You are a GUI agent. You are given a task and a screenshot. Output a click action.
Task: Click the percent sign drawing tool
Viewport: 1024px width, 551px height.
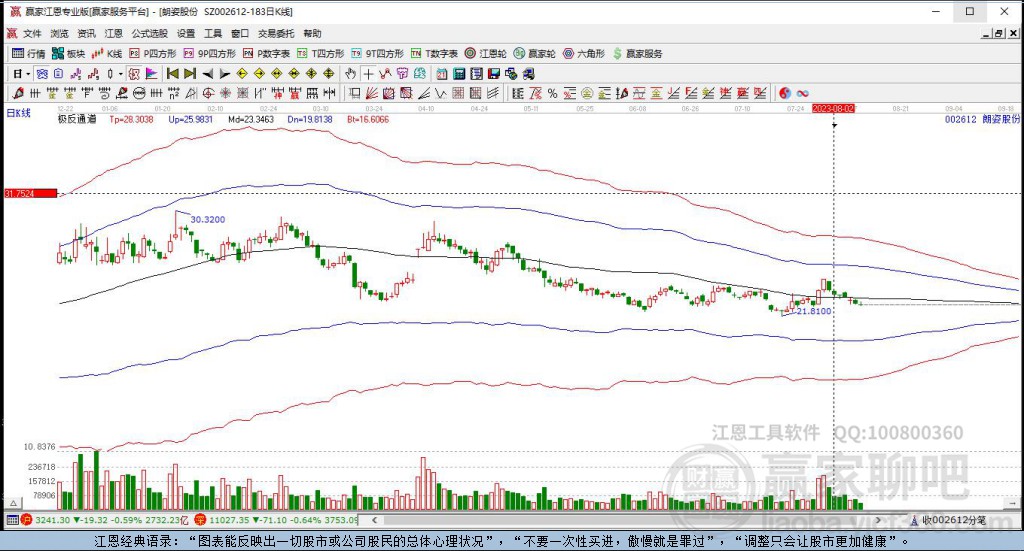click(x=552, y=93)
